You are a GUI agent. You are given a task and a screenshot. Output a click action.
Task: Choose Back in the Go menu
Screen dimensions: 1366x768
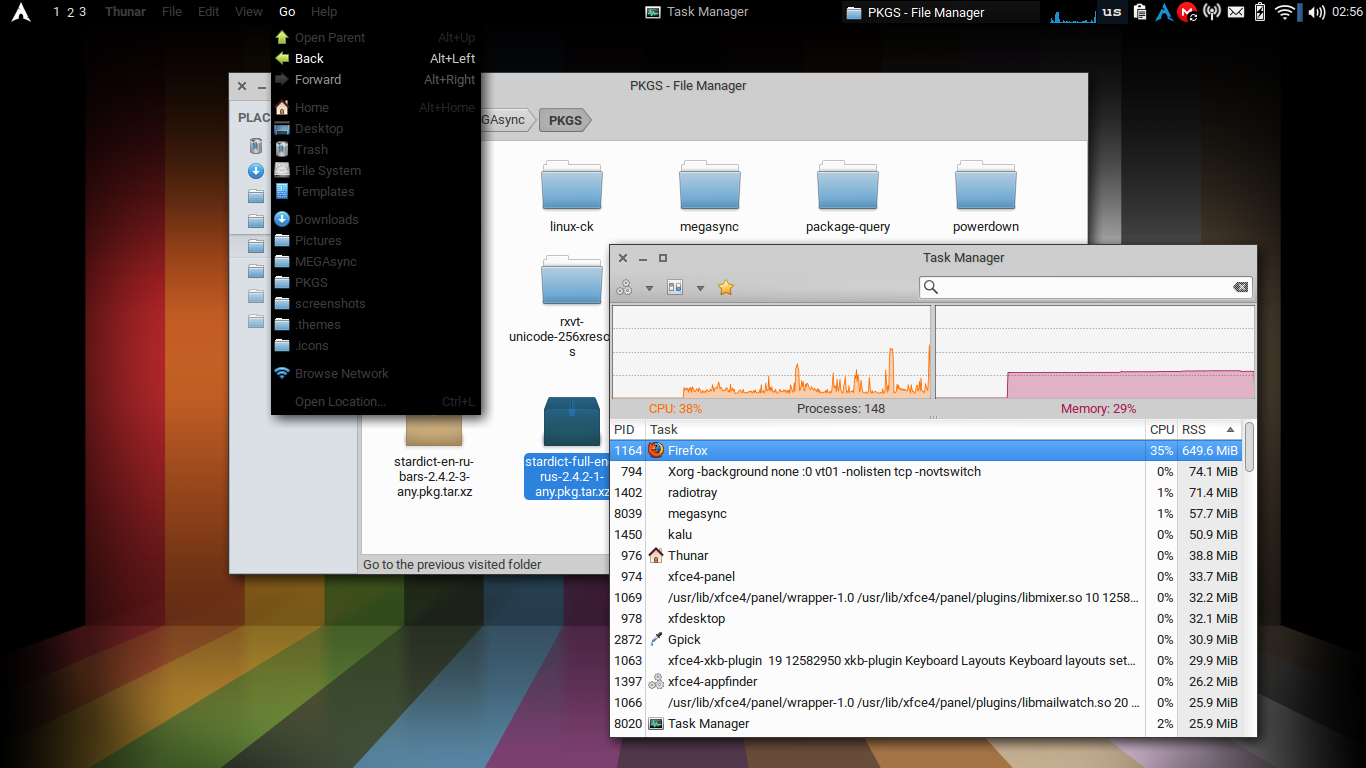tap(376, 59)
